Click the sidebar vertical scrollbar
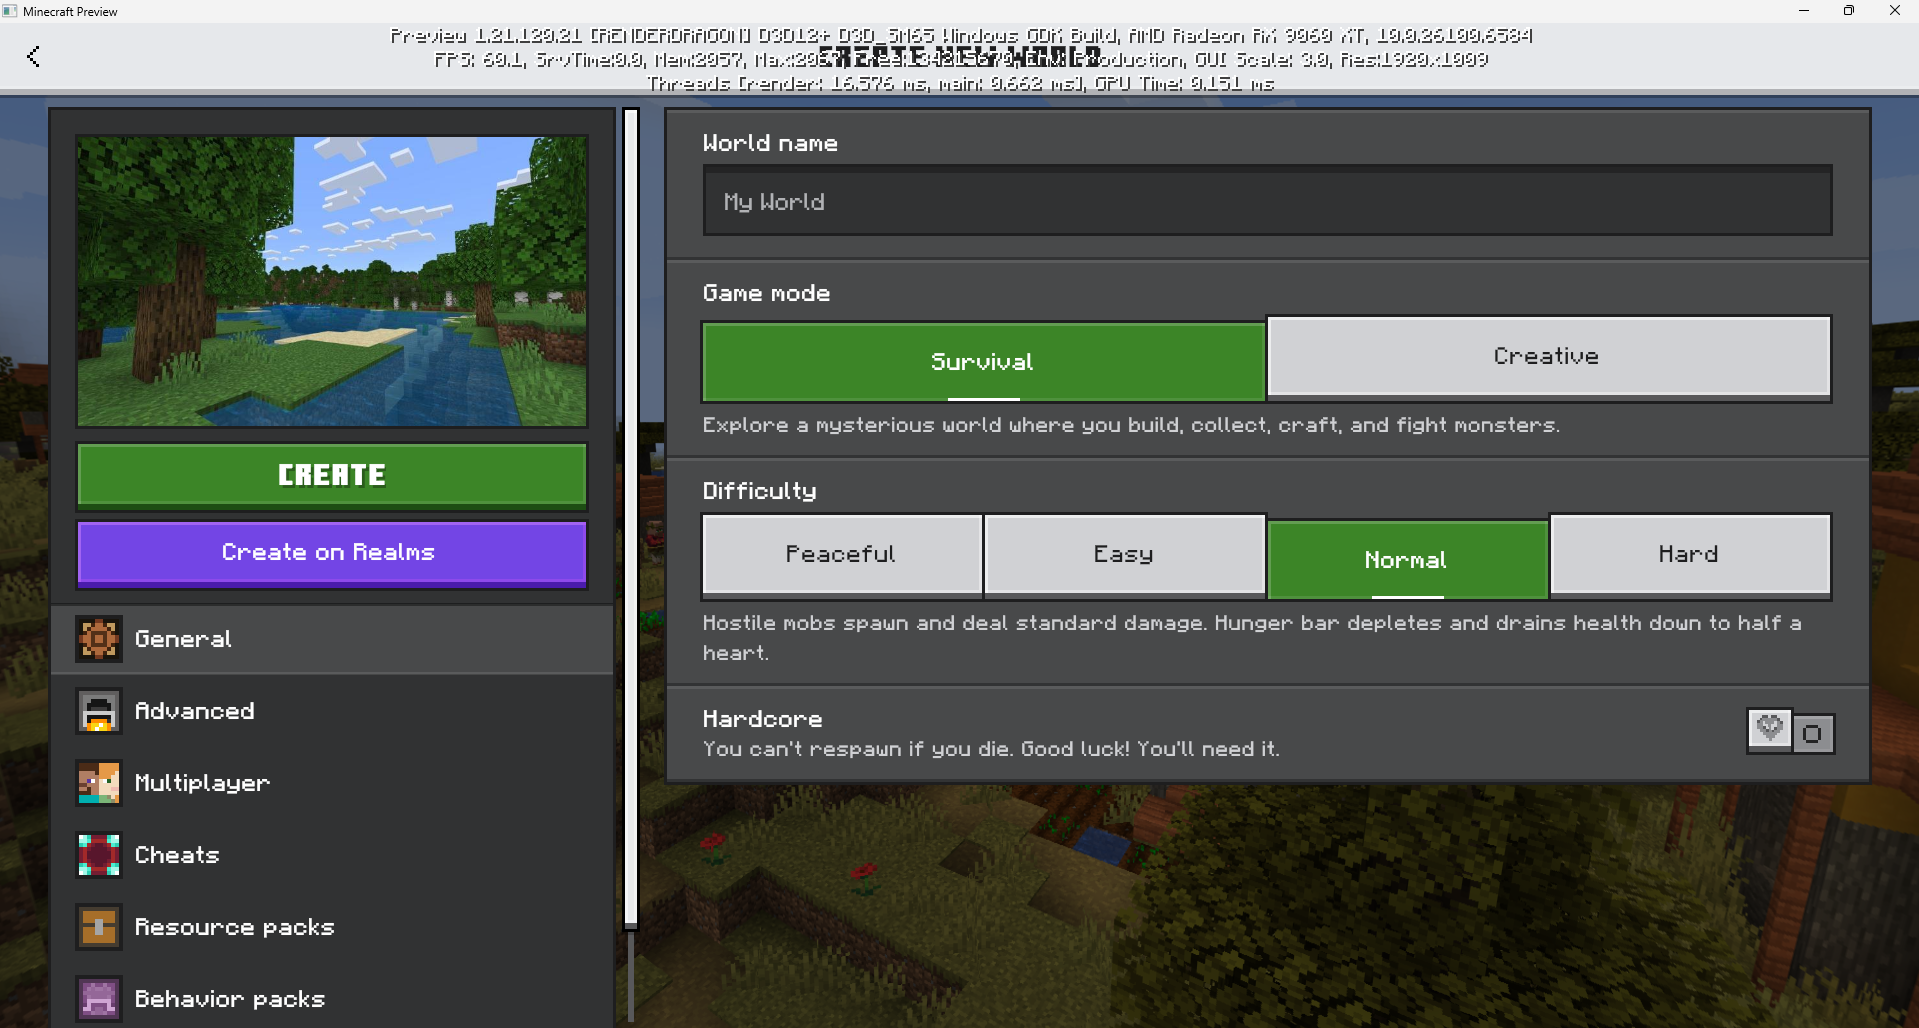This screenshot has height=1028, width=1919. [x=631, y=519]
